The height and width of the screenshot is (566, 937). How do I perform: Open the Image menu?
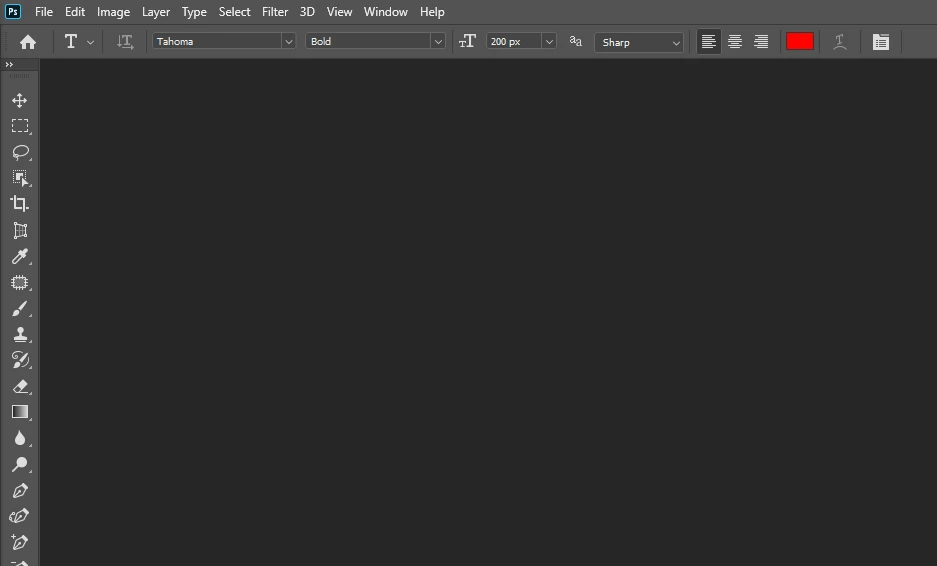coord(114,12)
